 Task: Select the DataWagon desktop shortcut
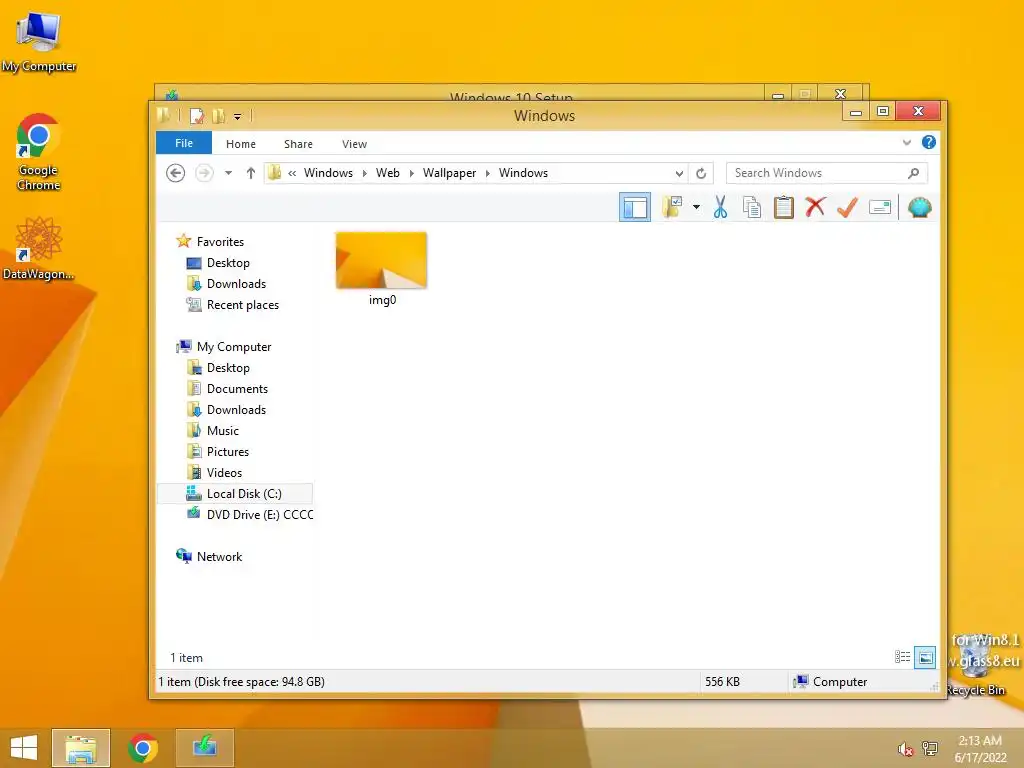pos(39,249)
